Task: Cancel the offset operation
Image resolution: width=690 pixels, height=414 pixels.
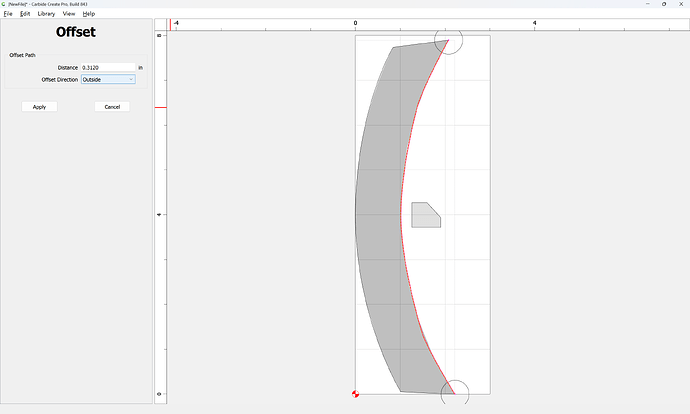Action: tap(112, 107)
